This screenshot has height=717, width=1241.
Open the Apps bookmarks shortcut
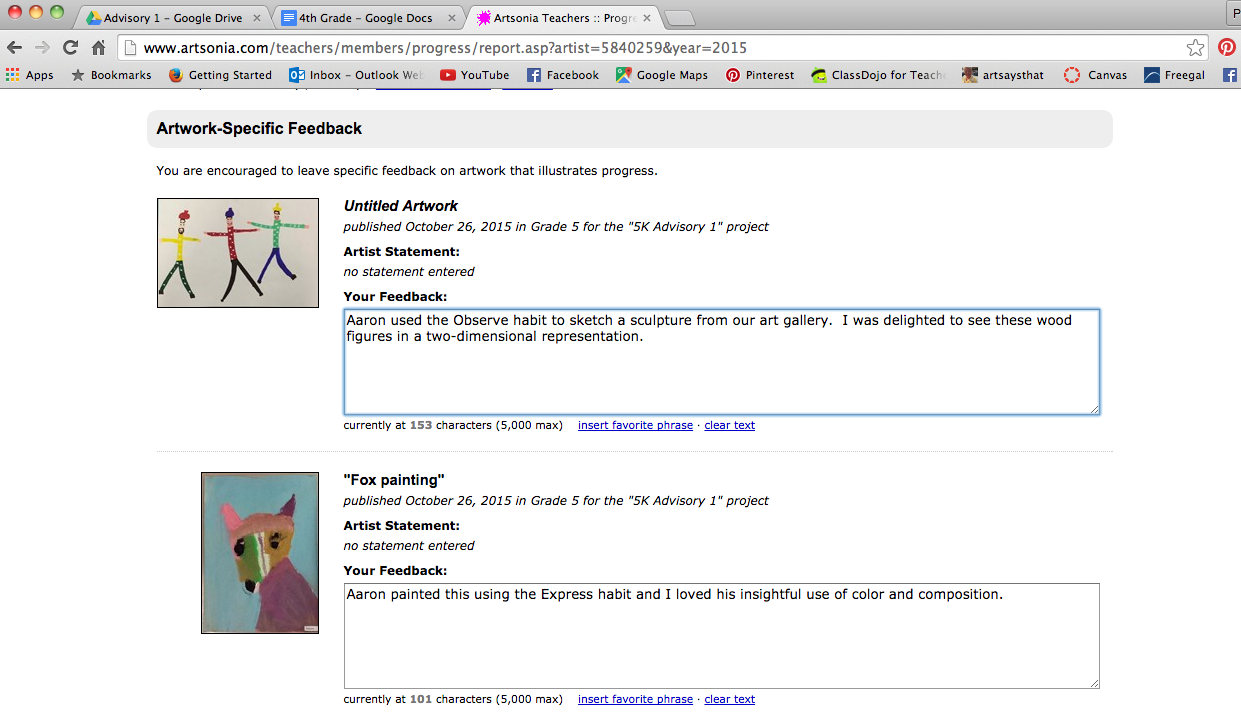[x=29, y=75]
